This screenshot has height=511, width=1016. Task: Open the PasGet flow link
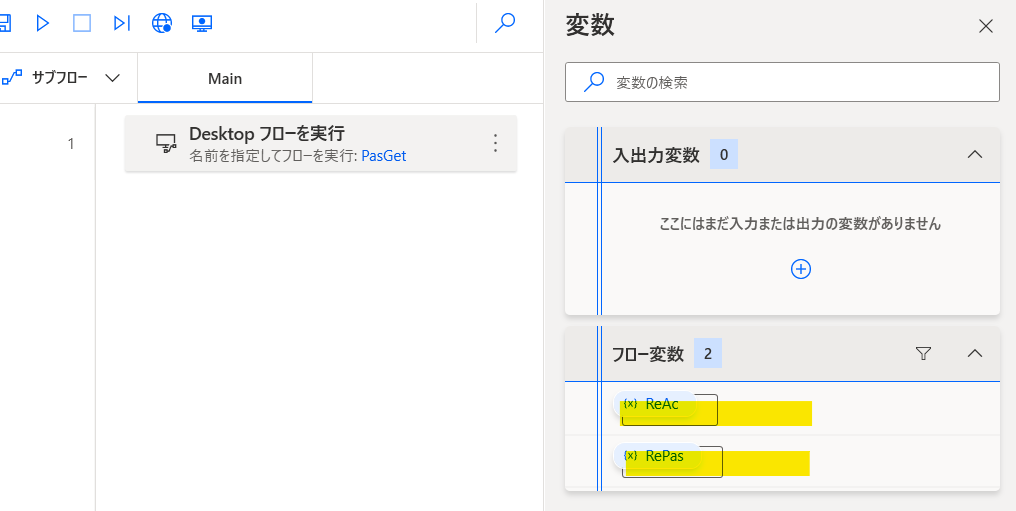pyautogui.click(x=384, y=156)
